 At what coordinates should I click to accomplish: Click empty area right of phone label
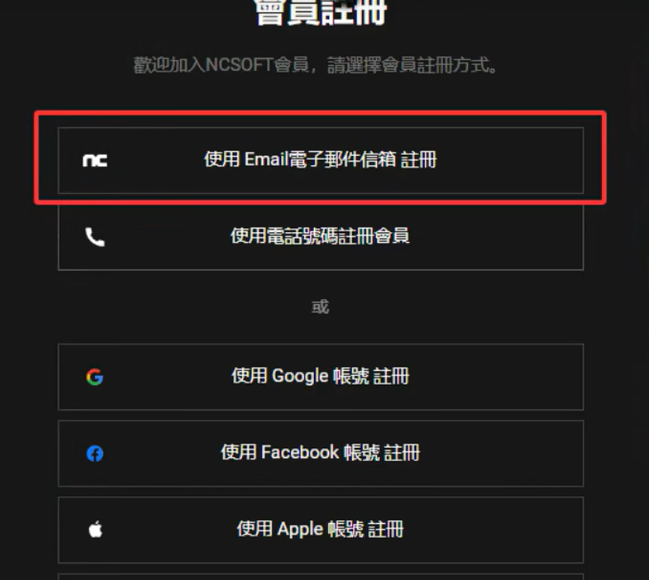(497, 237)
